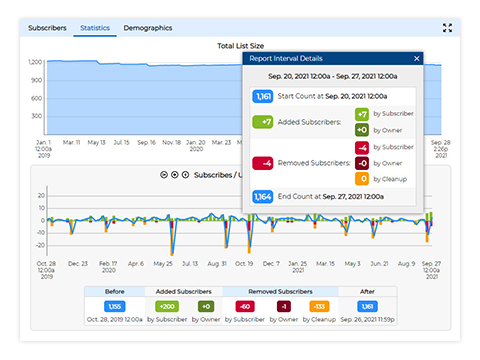The height and width of the screenshot is (360, 480).
Task: Select the Statistics tab
Action: [x=95, y=28]
